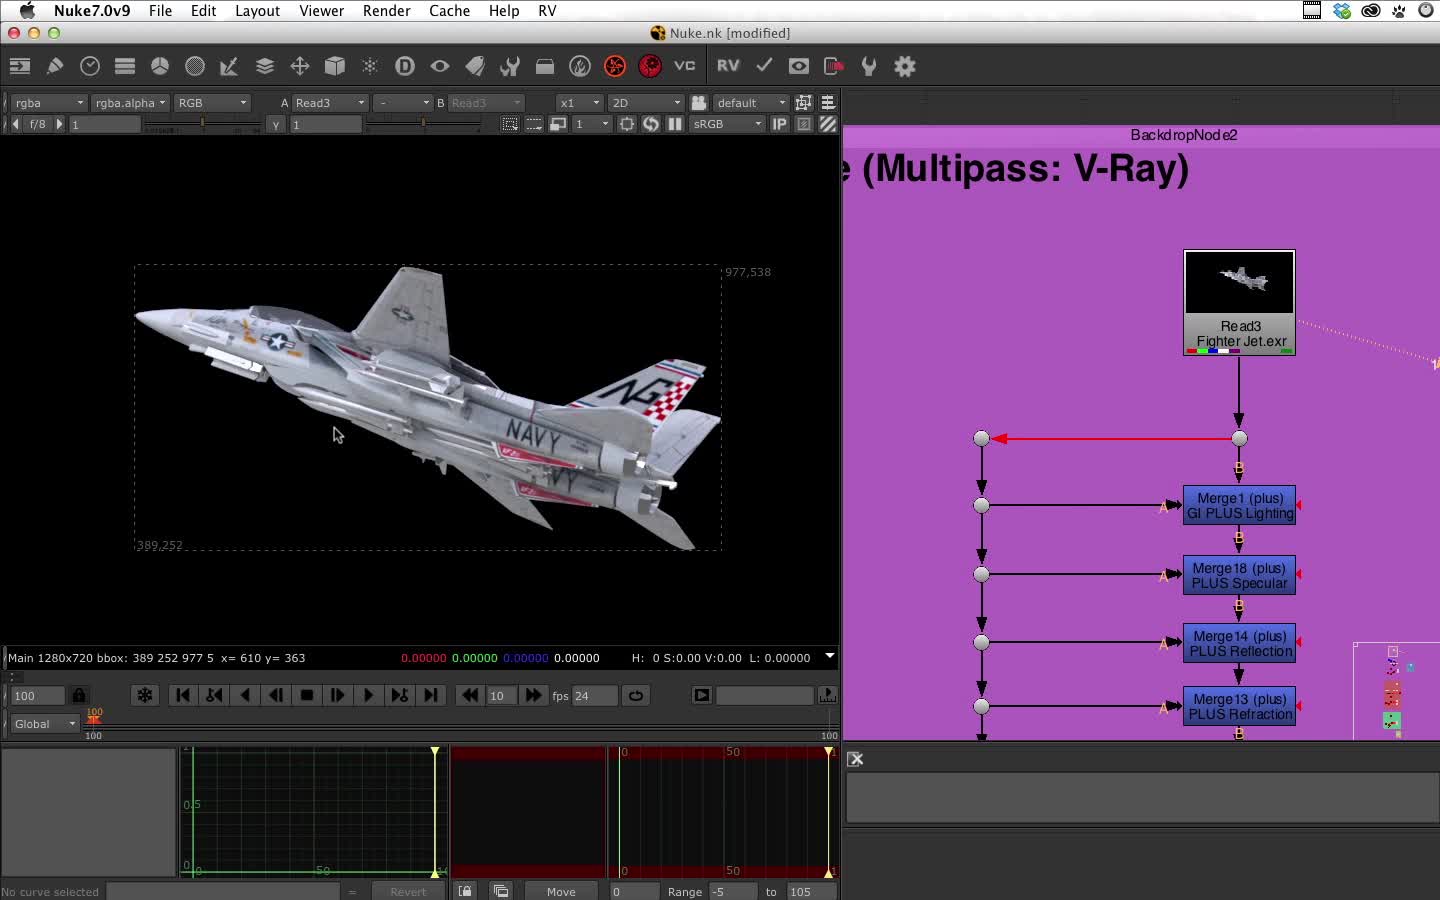This screenshot has width=1440, height=900.
Task: Toggle the snowflake freeze GUI button
Action: point(145,695)
